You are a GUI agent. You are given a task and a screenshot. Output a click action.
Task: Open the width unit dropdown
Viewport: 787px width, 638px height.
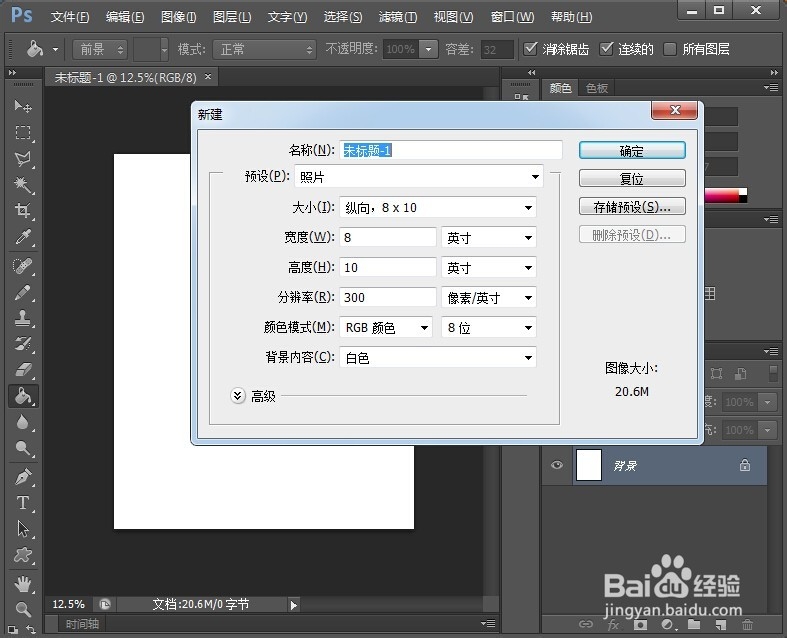[x=488, y=237]
